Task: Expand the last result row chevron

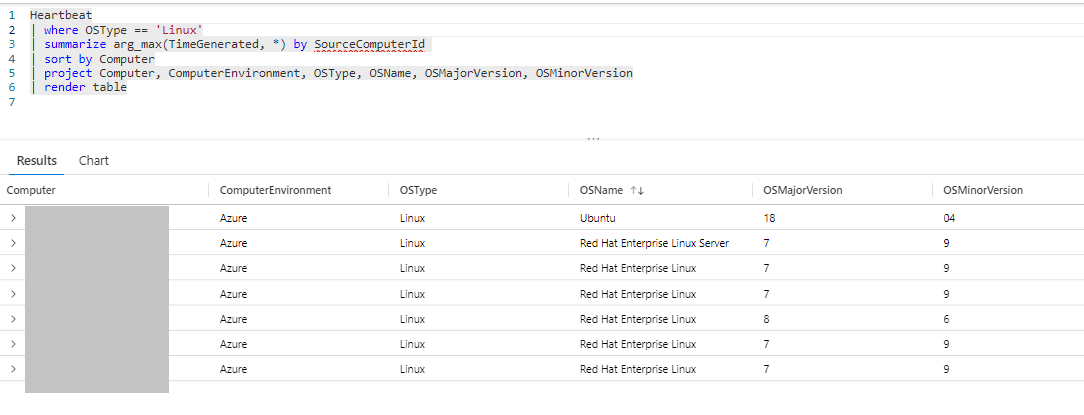Action: 13,369
